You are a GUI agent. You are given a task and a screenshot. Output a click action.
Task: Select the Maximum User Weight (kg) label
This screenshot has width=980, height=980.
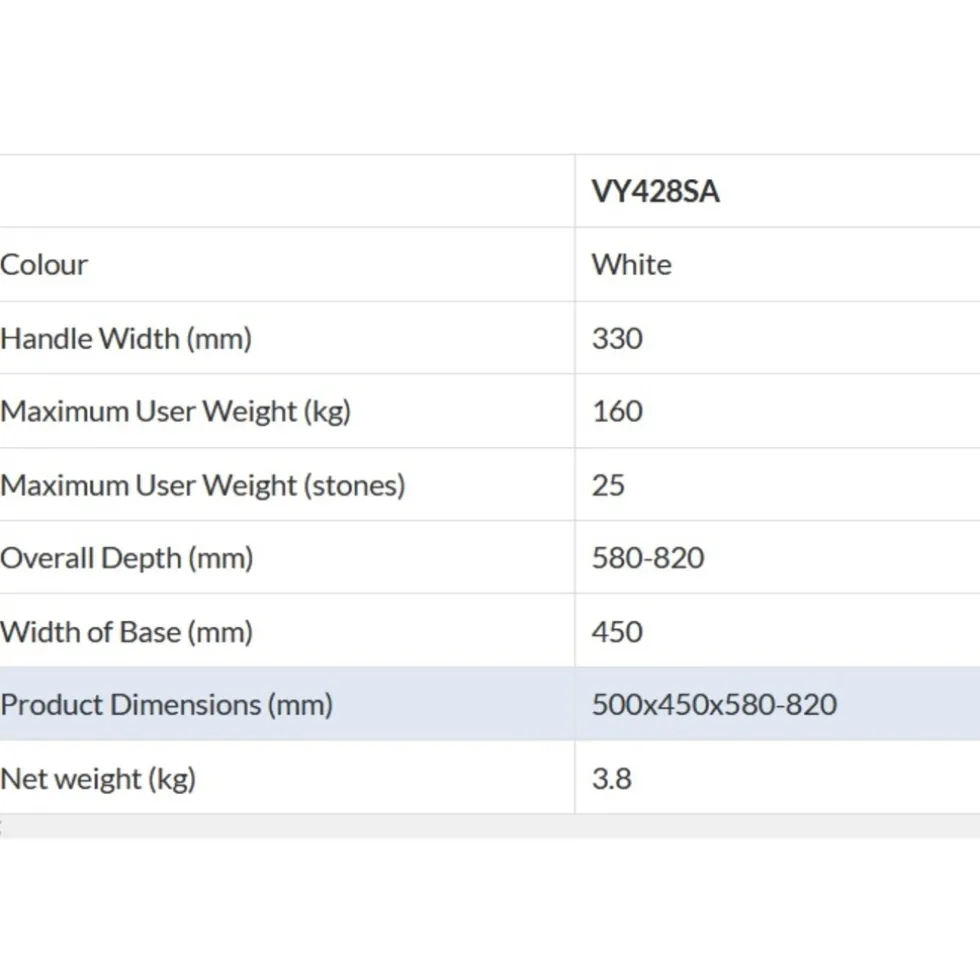[176, 412]
